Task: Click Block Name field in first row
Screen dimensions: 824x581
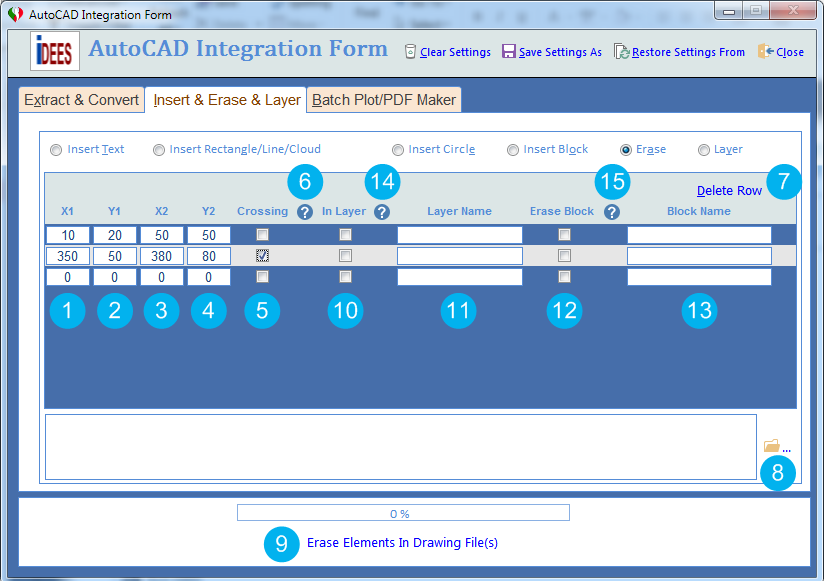Action: click(x=699, y=235)
